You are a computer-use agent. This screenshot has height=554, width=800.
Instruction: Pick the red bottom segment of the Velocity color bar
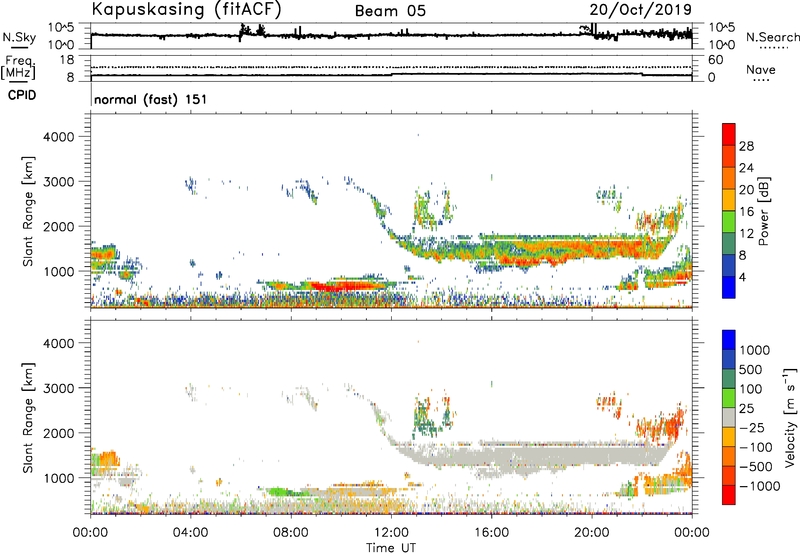[x=729, y=495]
